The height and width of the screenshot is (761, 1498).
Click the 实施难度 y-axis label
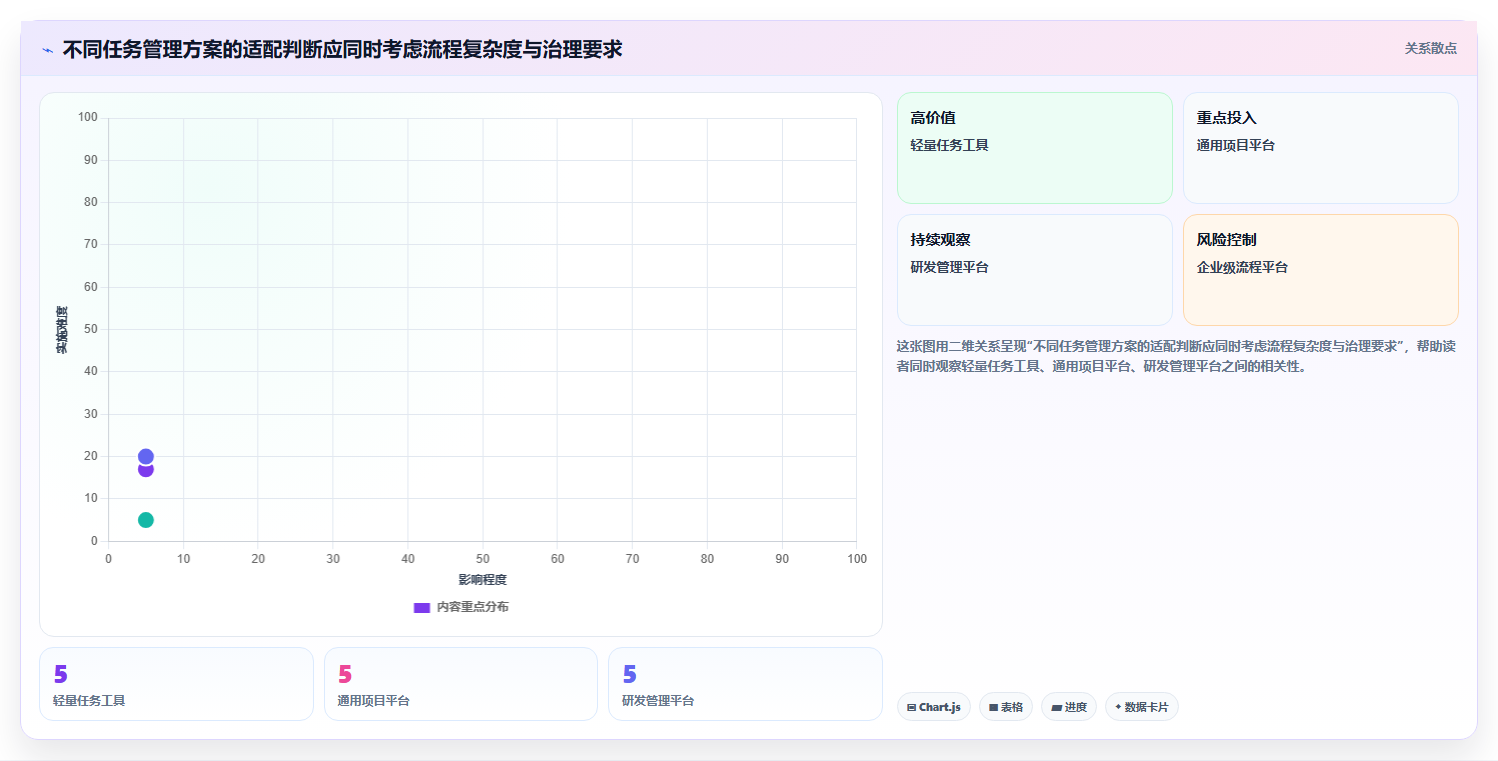click(62, 330)
